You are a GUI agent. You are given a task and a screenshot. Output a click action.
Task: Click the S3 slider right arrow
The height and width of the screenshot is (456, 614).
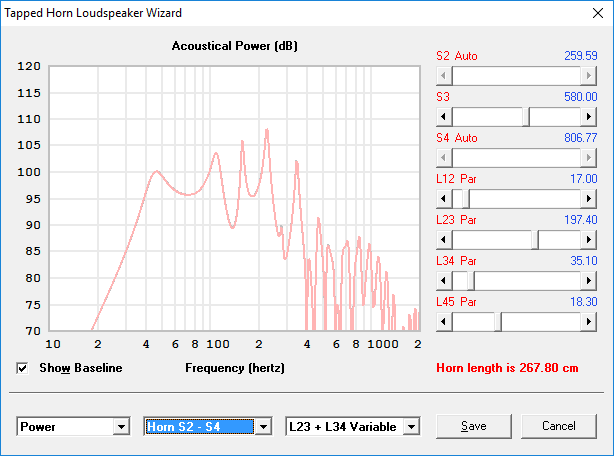coord(589,116)
